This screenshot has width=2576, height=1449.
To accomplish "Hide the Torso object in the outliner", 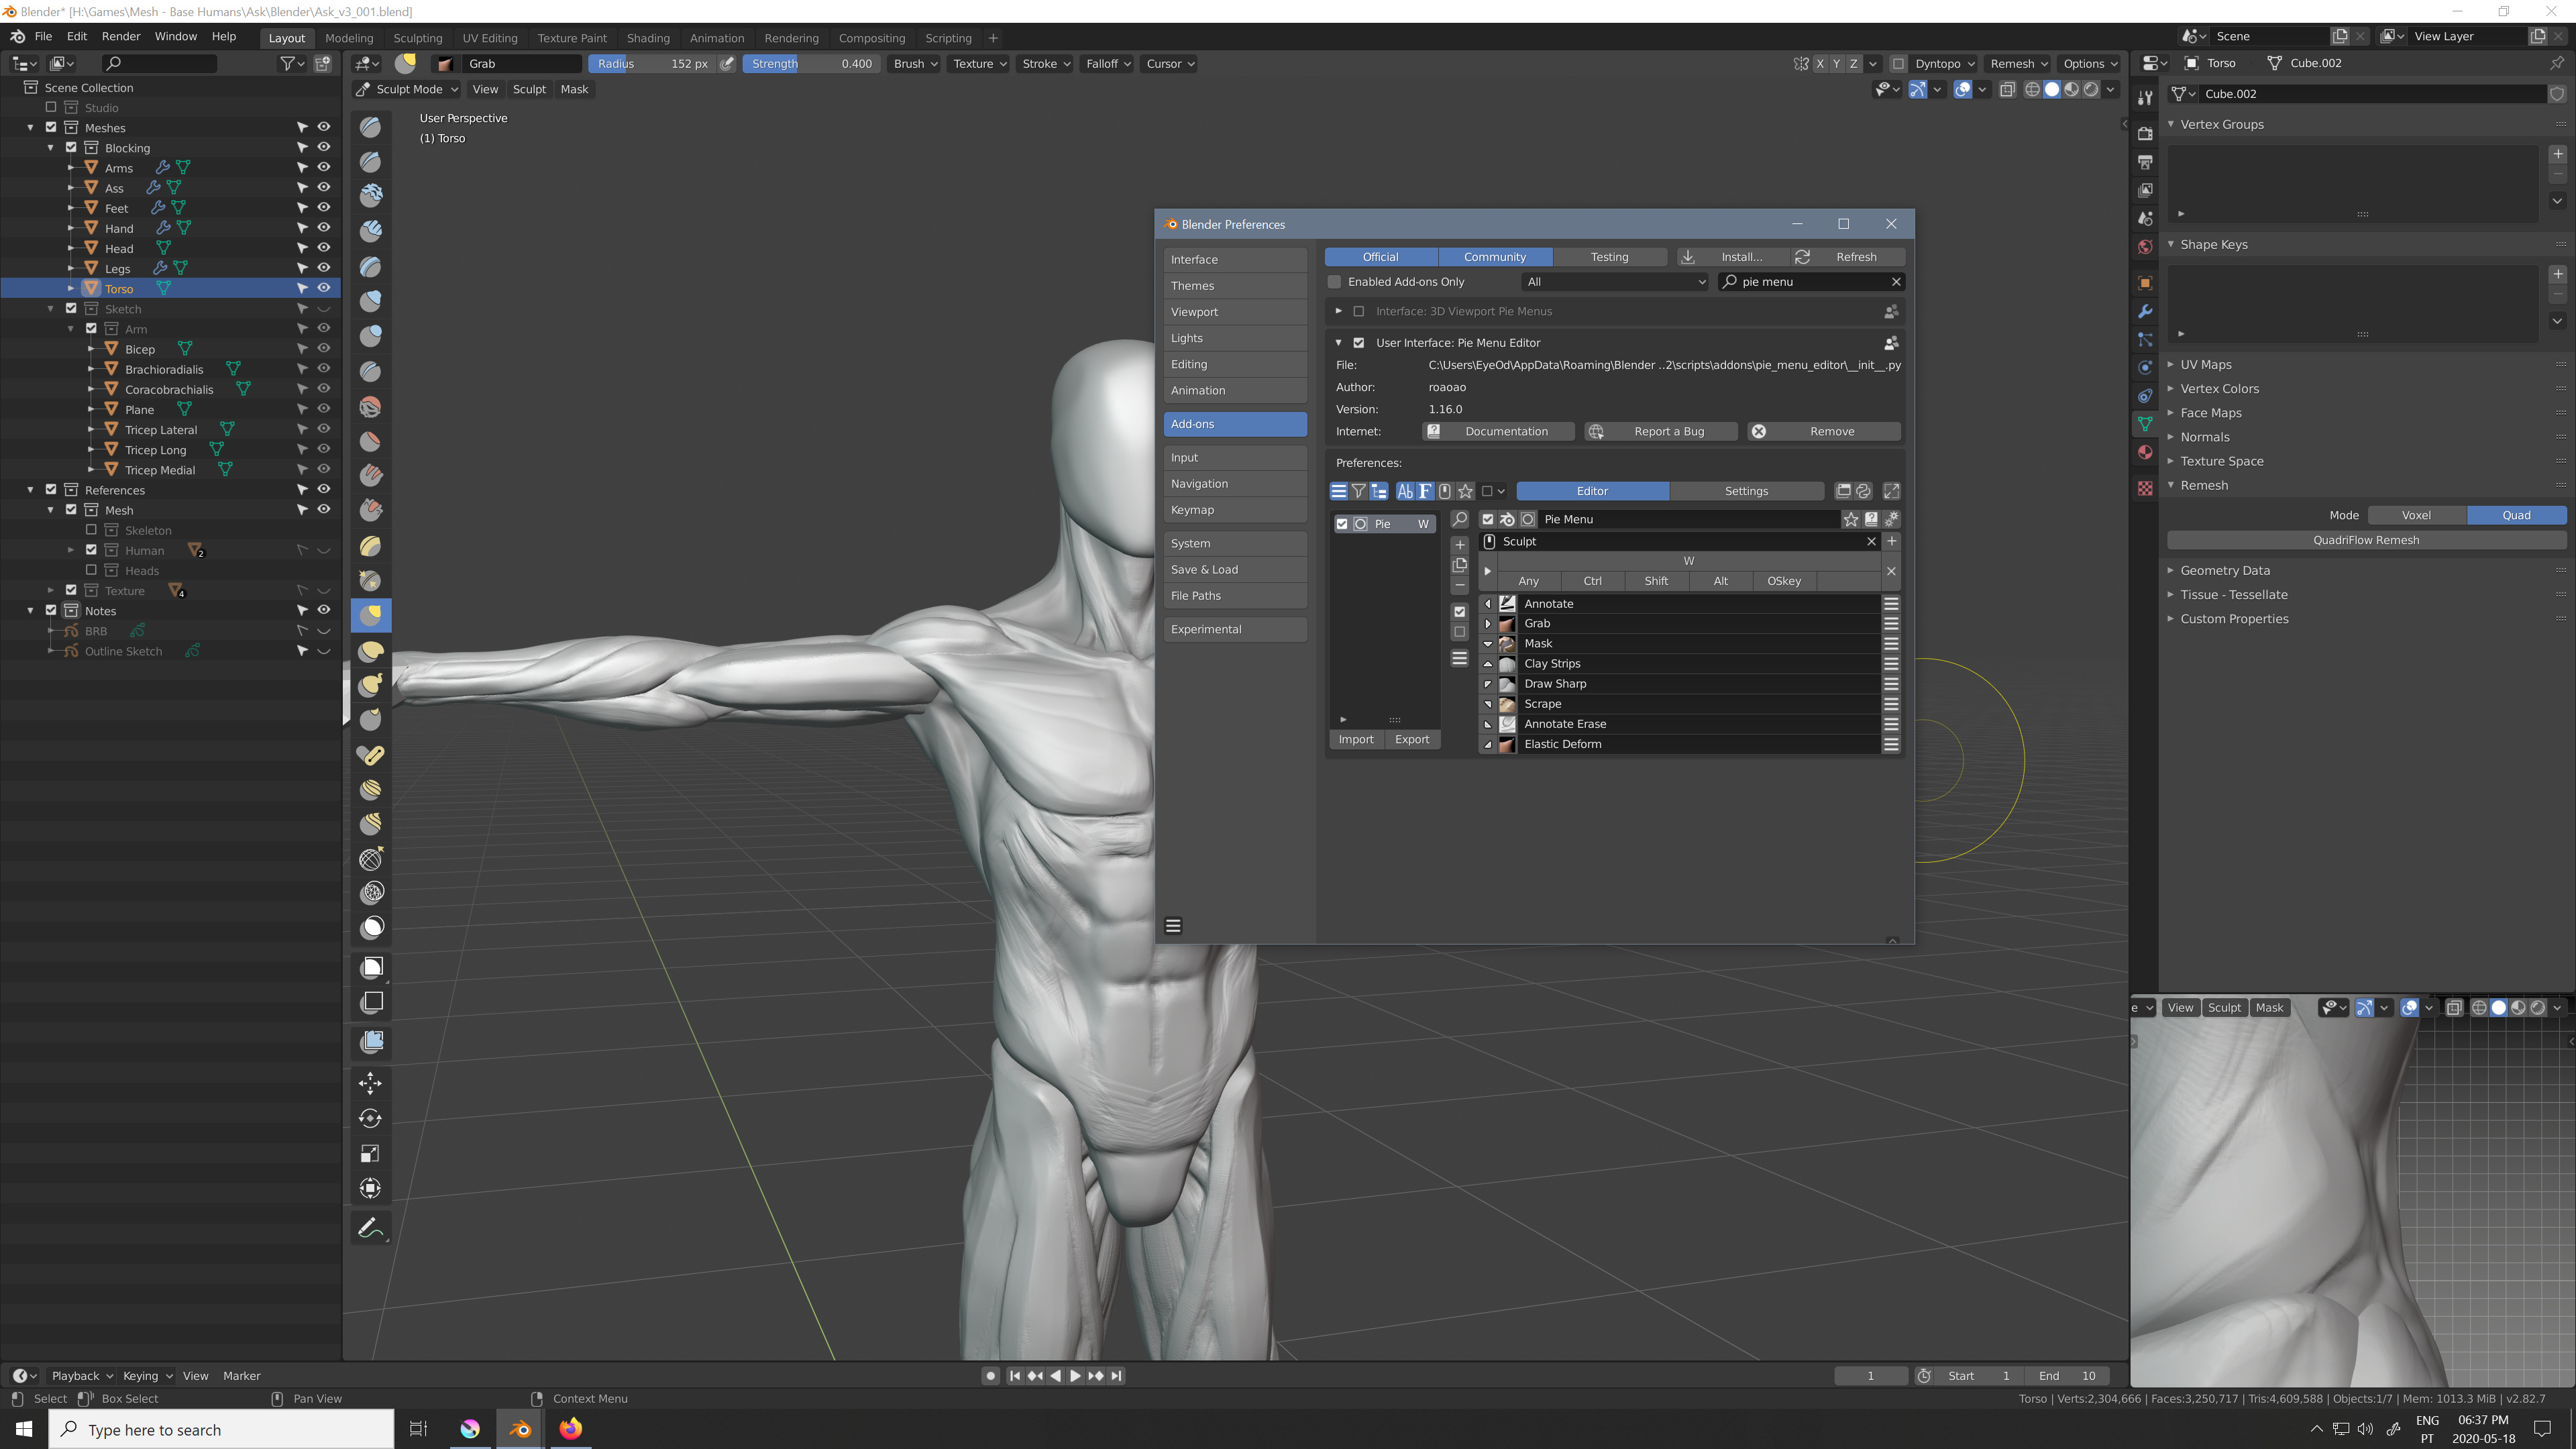I will tap(324, 288).
